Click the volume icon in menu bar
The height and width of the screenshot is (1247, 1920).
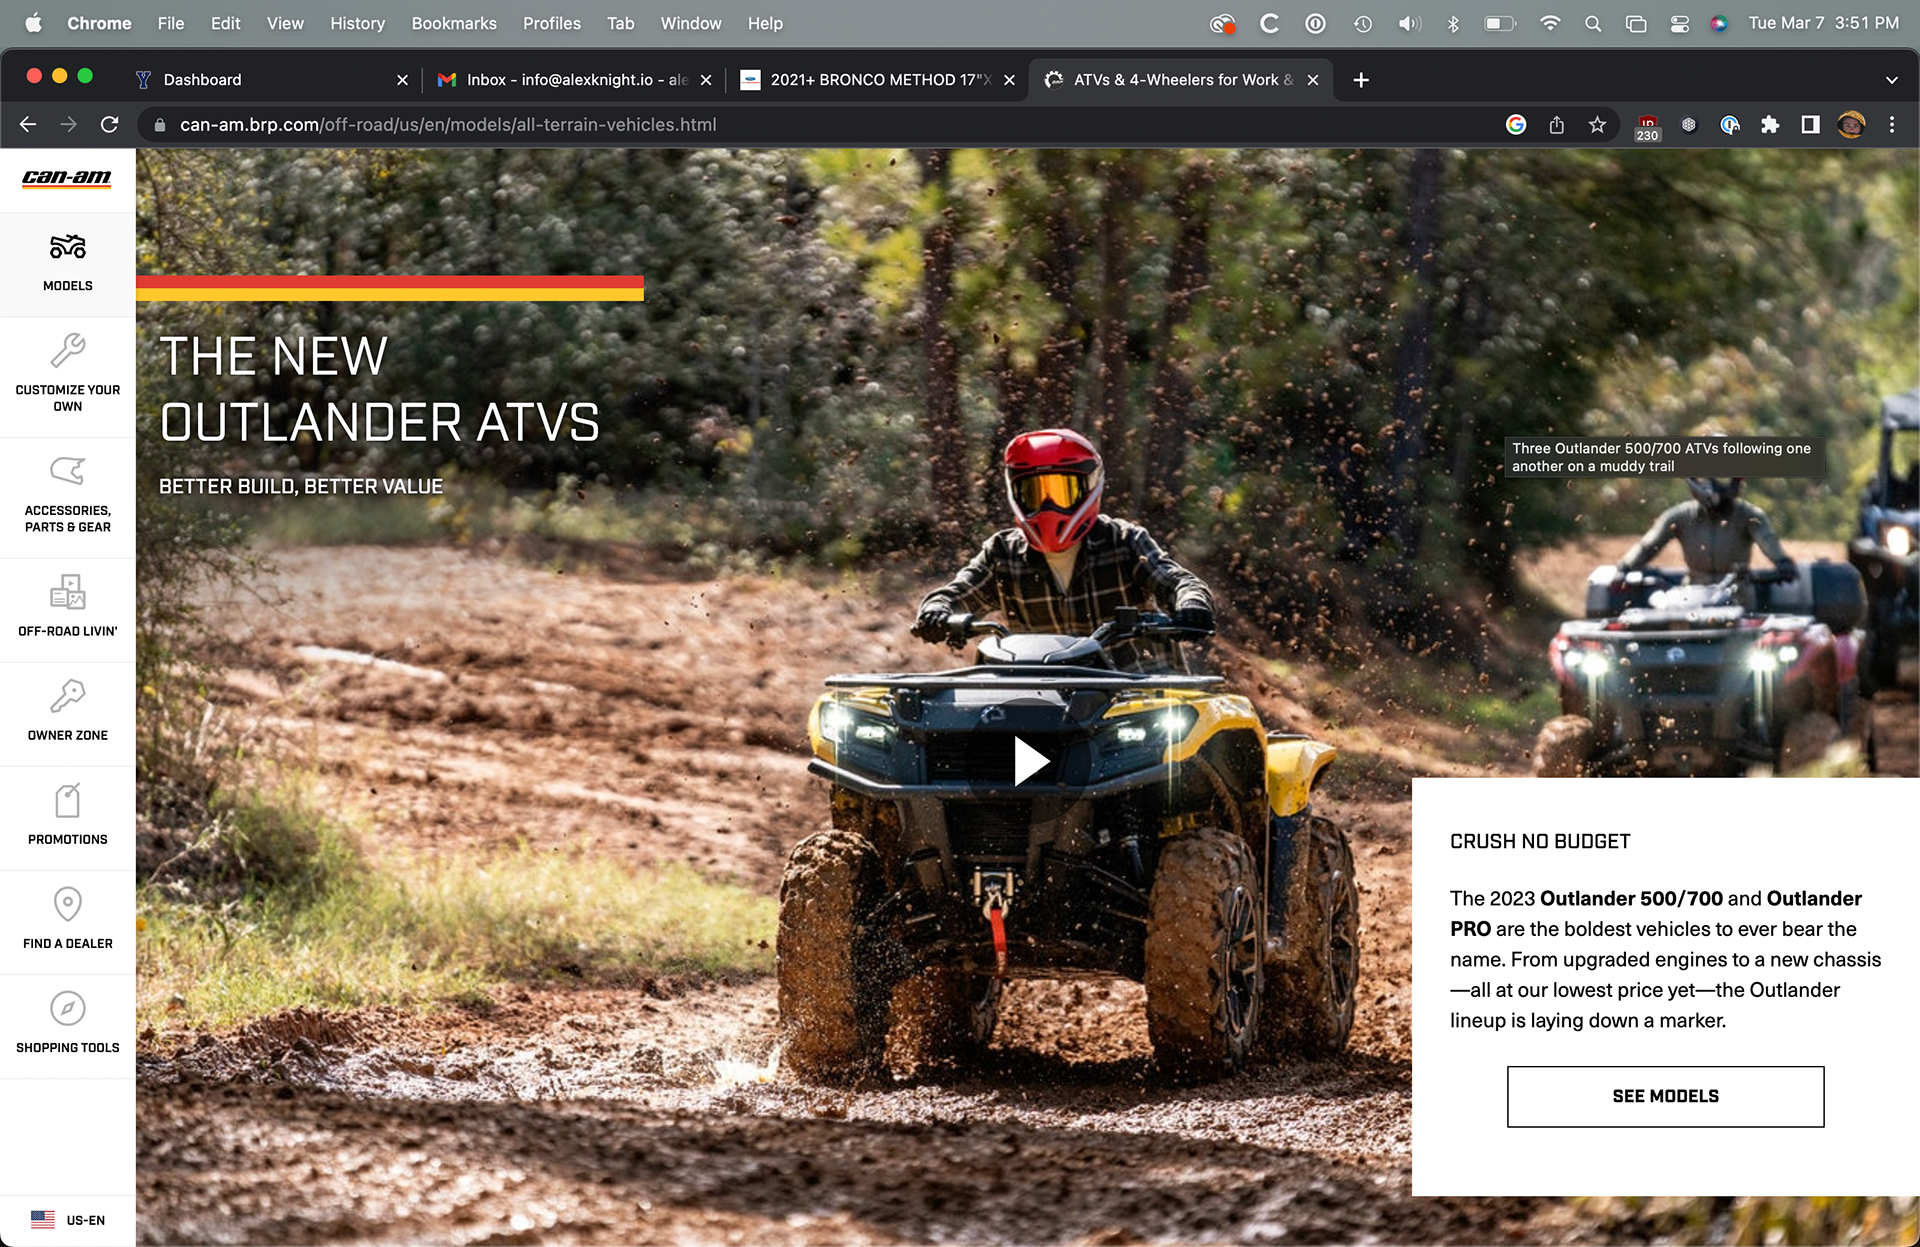(x=1409, y=23)
